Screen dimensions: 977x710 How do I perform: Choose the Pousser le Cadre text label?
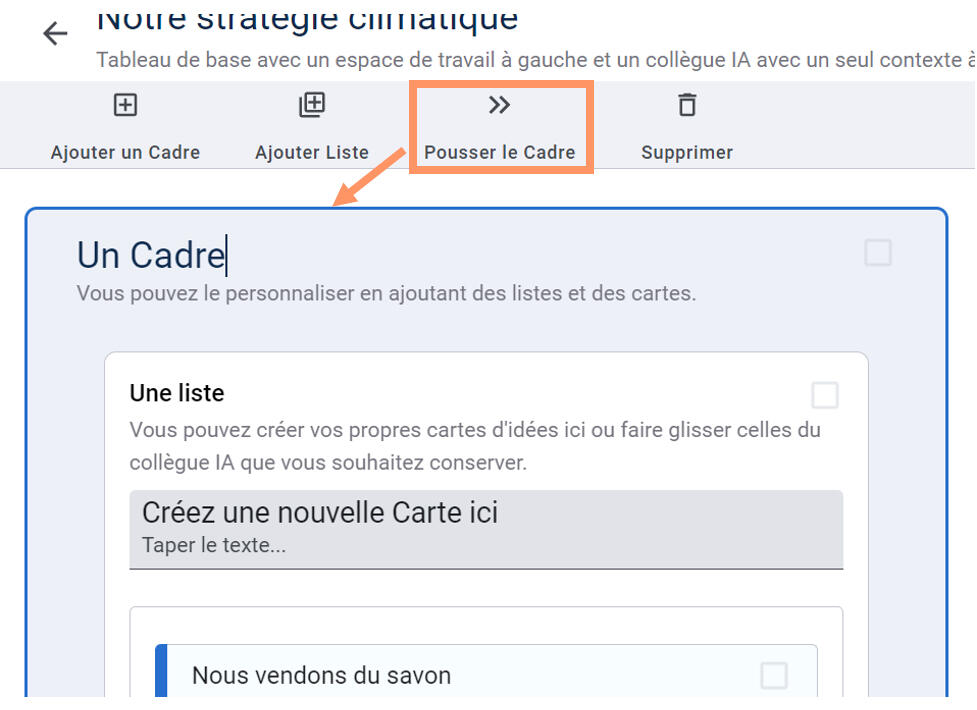pyautogui.click(x=500, y=153)
